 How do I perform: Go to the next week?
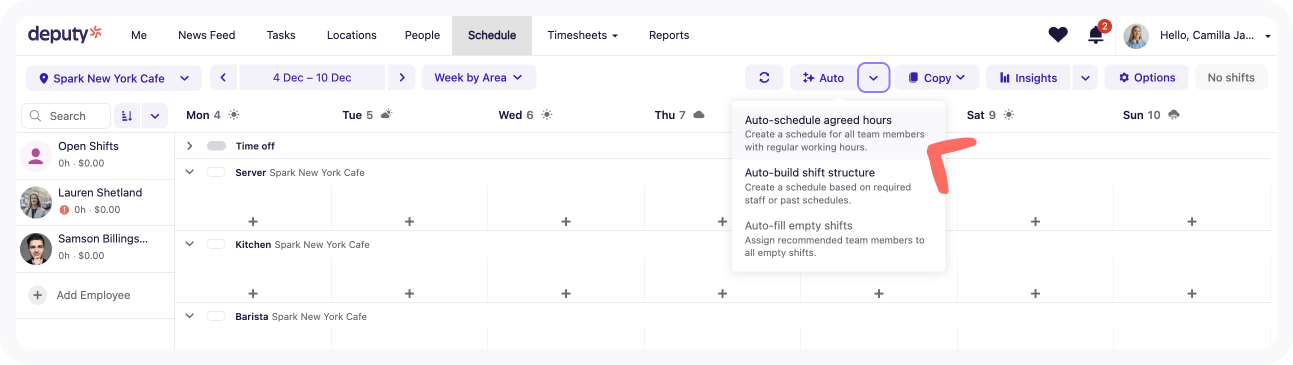pyautogui.click(x=402, y=78)
